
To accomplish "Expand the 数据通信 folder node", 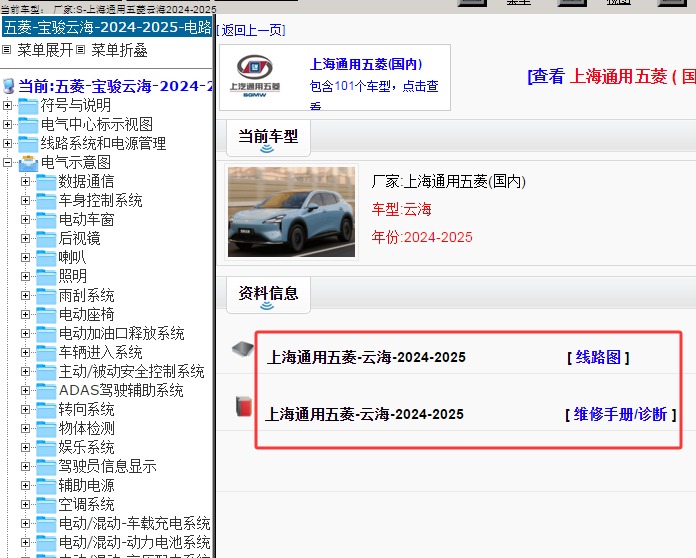I will pos(25,182).
